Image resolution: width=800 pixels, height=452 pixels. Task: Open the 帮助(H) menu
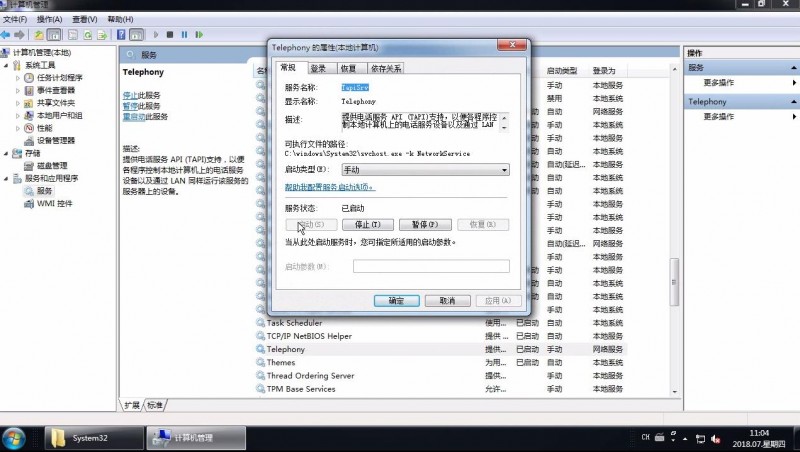(x=120, y=19)
